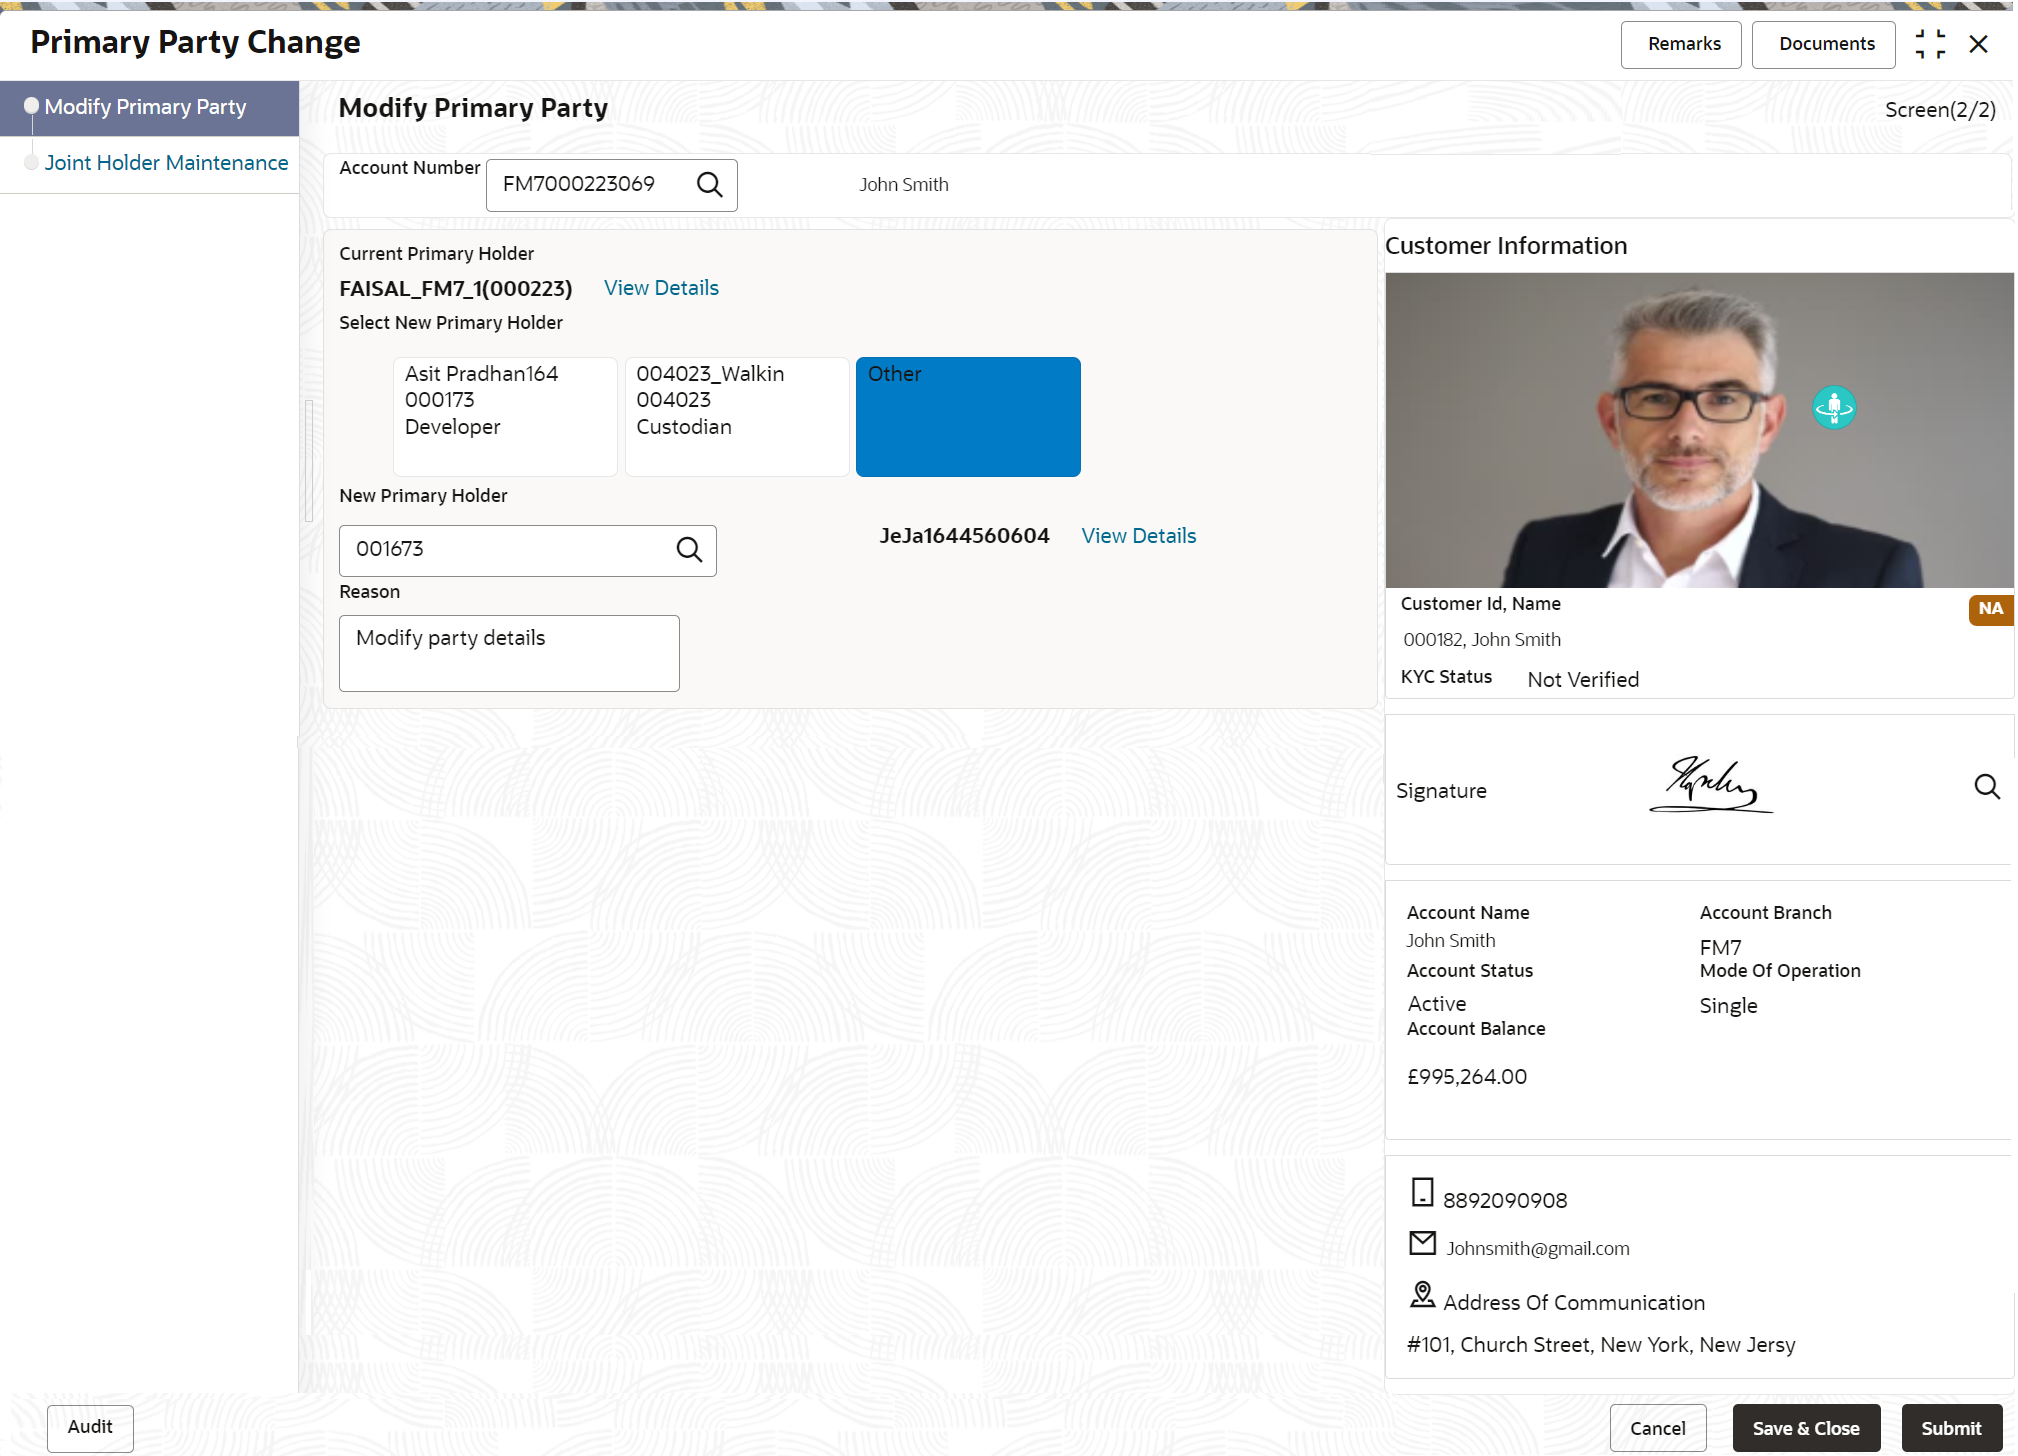This screenshot has width=2018, height=1456.
Task: Open the Documents button
Action: 1826,44
